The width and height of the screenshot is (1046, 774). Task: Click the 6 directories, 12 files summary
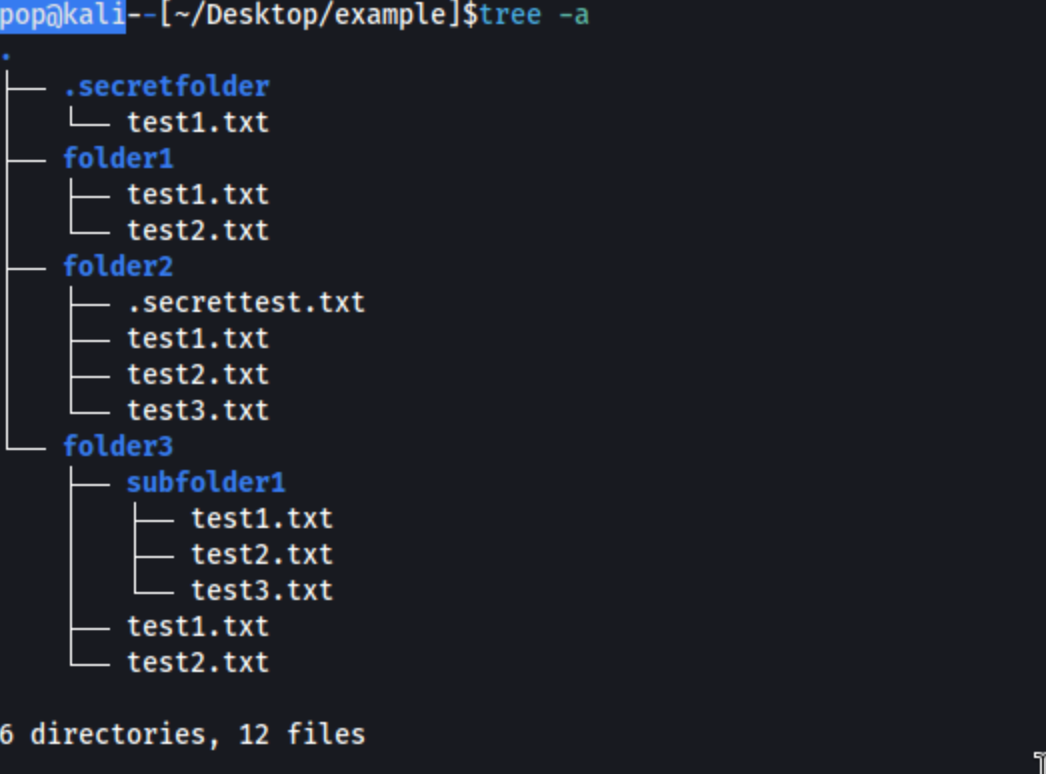183,735
